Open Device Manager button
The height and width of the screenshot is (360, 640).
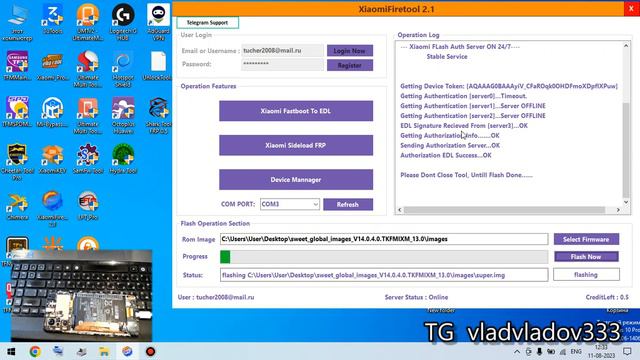[296, 180]
